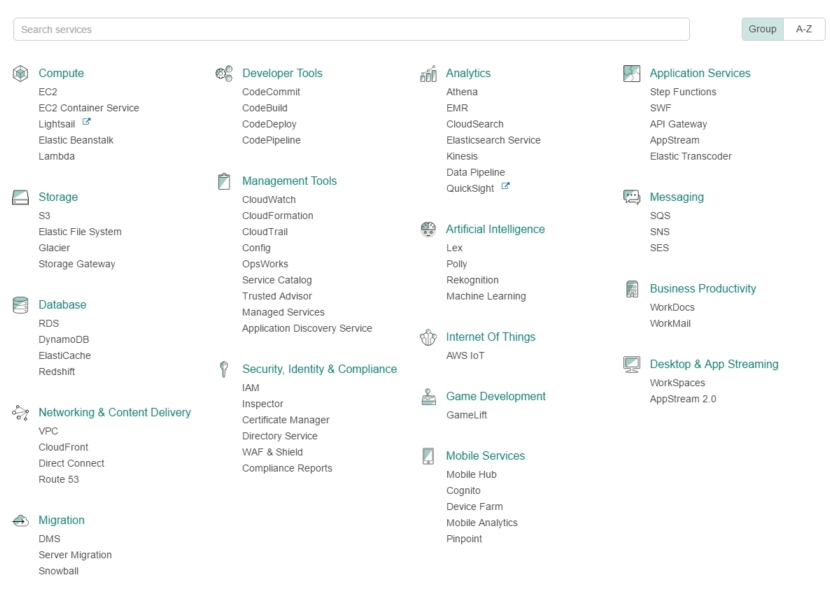Open the Redshift service
Image resolution: width=830 pixels, height=599 pixels.
(57, 372)
